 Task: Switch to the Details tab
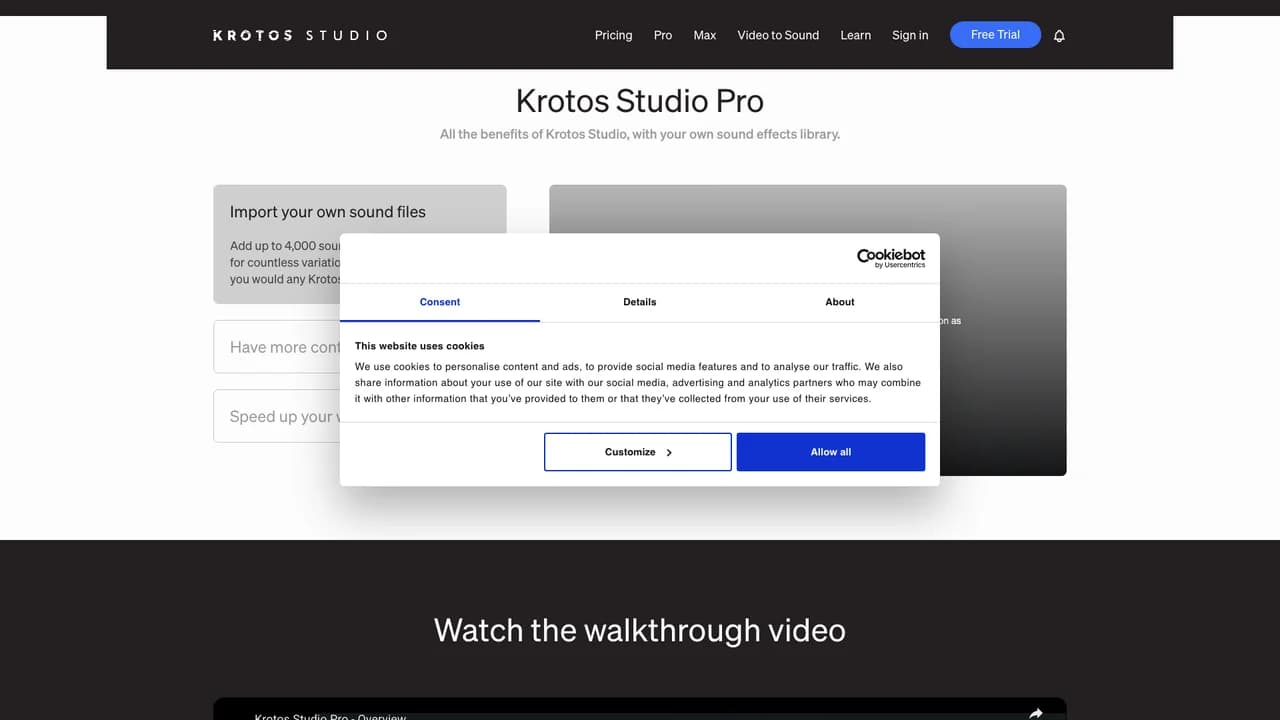point(640,302)
